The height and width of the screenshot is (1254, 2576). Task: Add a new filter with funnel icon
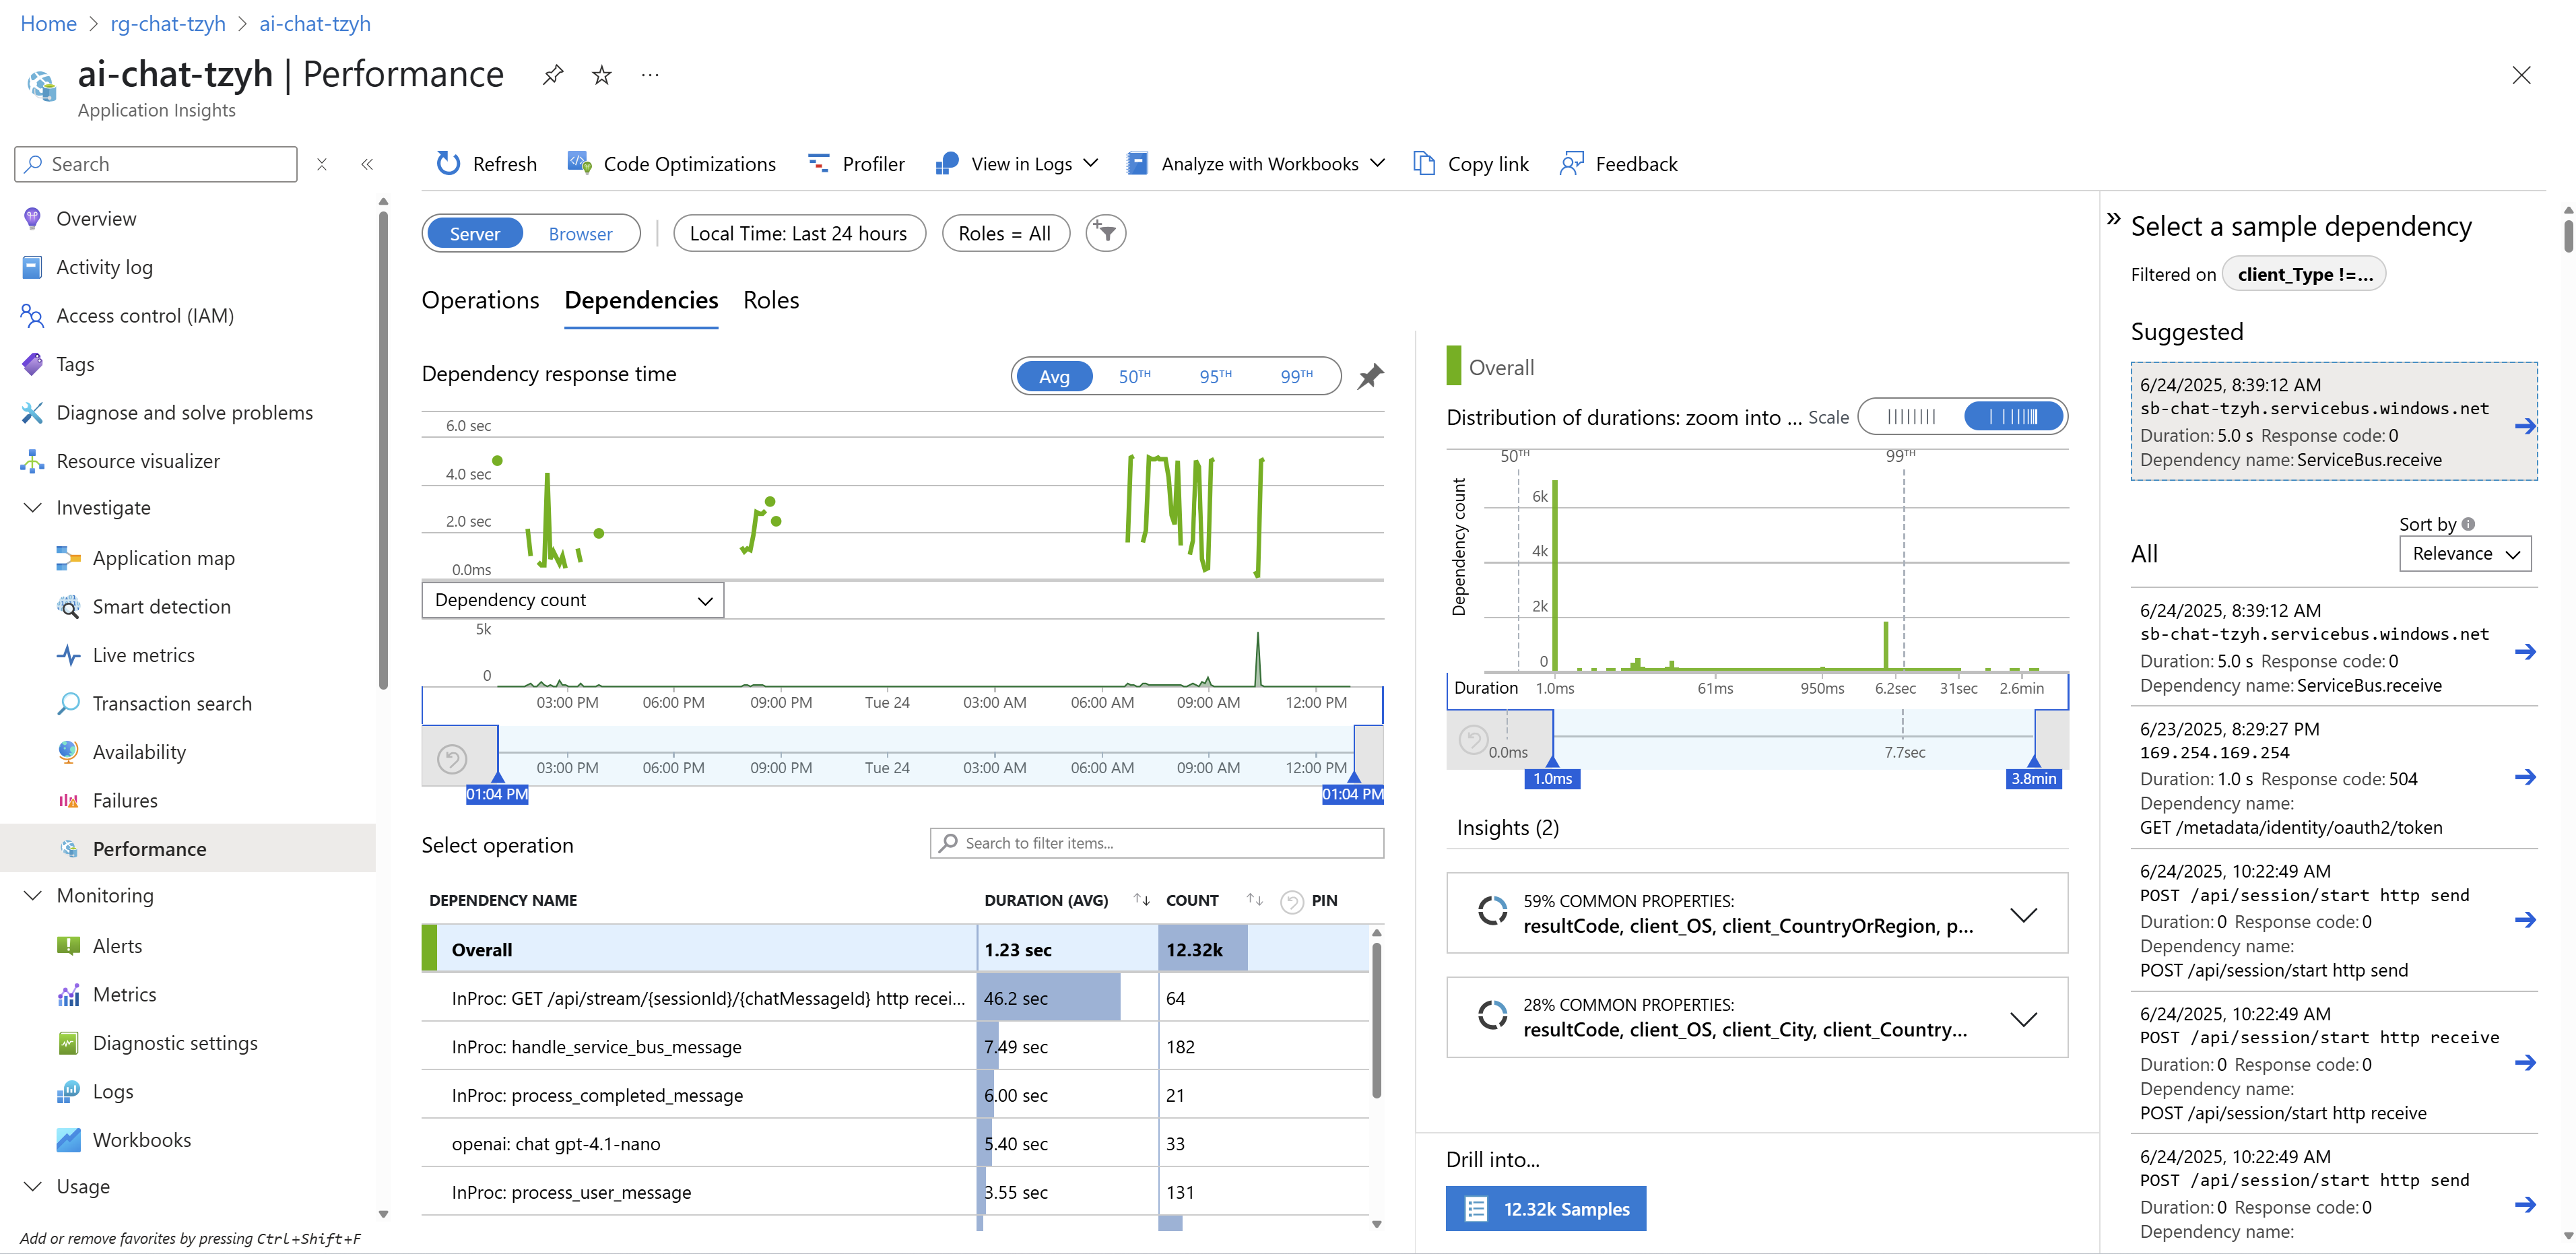pyautogui.click(x=1105, y=233)
